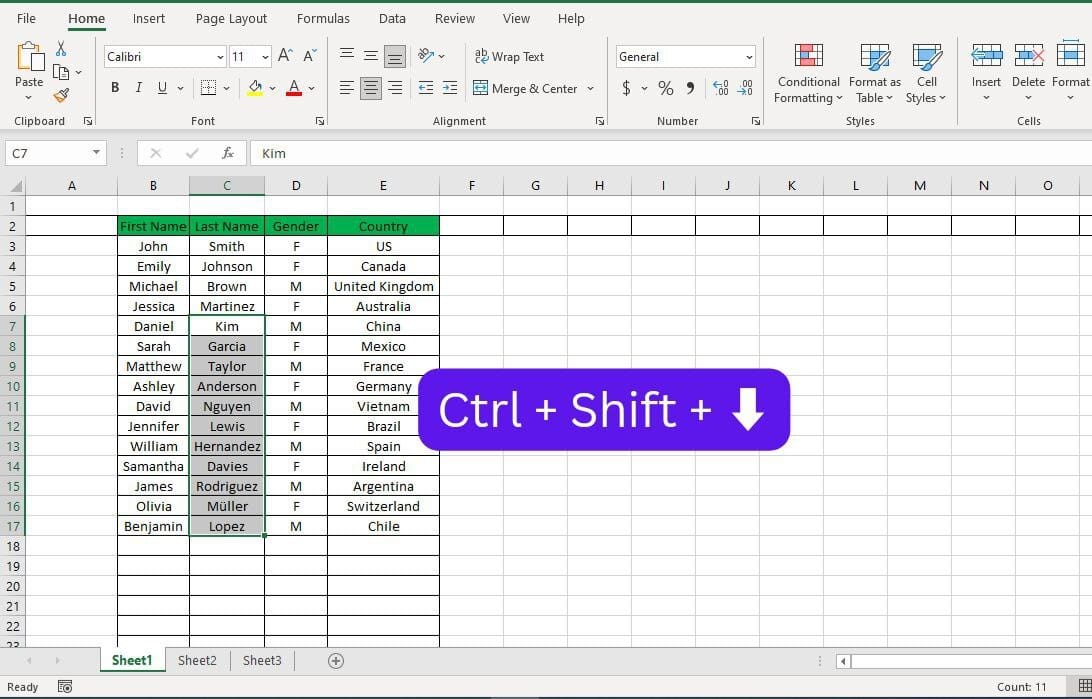Set Middle Align for cell

pyautogui.click(x=370, y=55)
